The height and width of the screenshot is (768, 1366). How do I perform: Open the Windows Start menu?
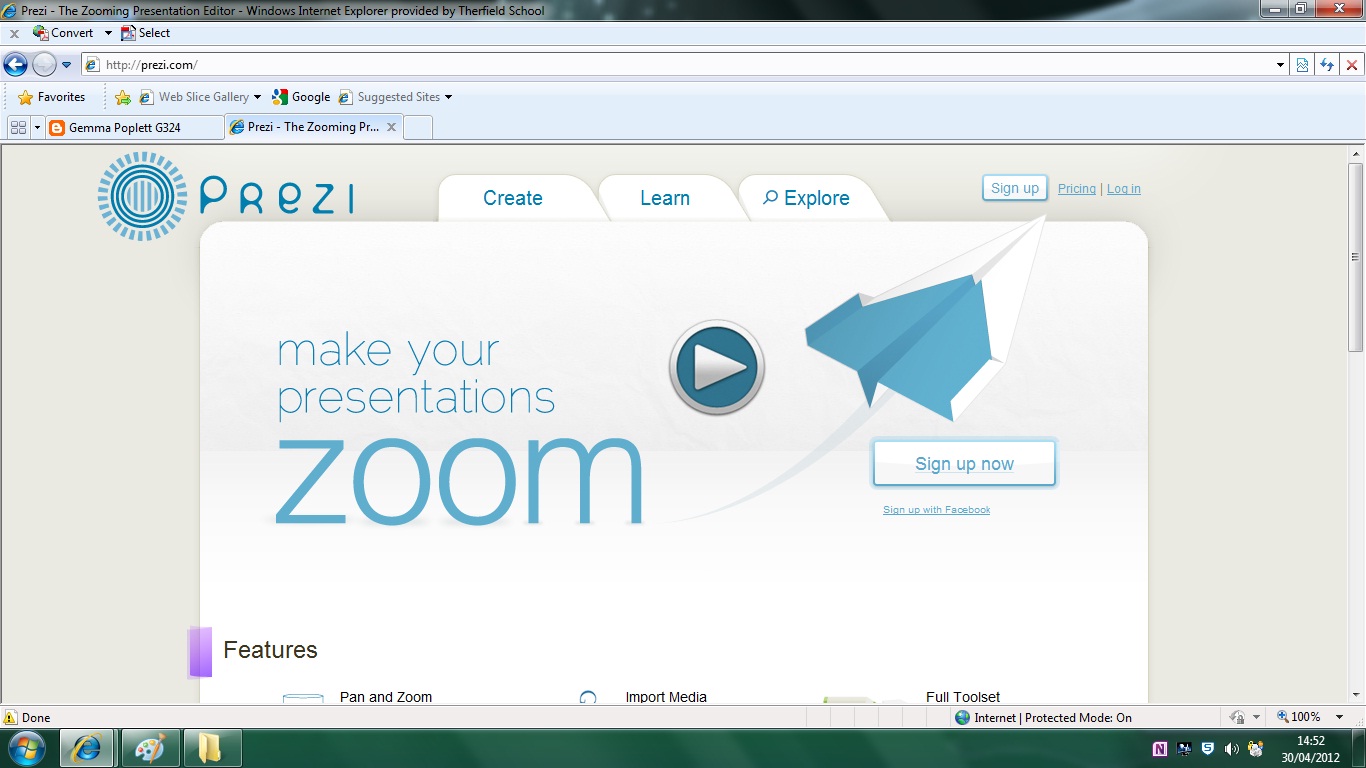26,748
